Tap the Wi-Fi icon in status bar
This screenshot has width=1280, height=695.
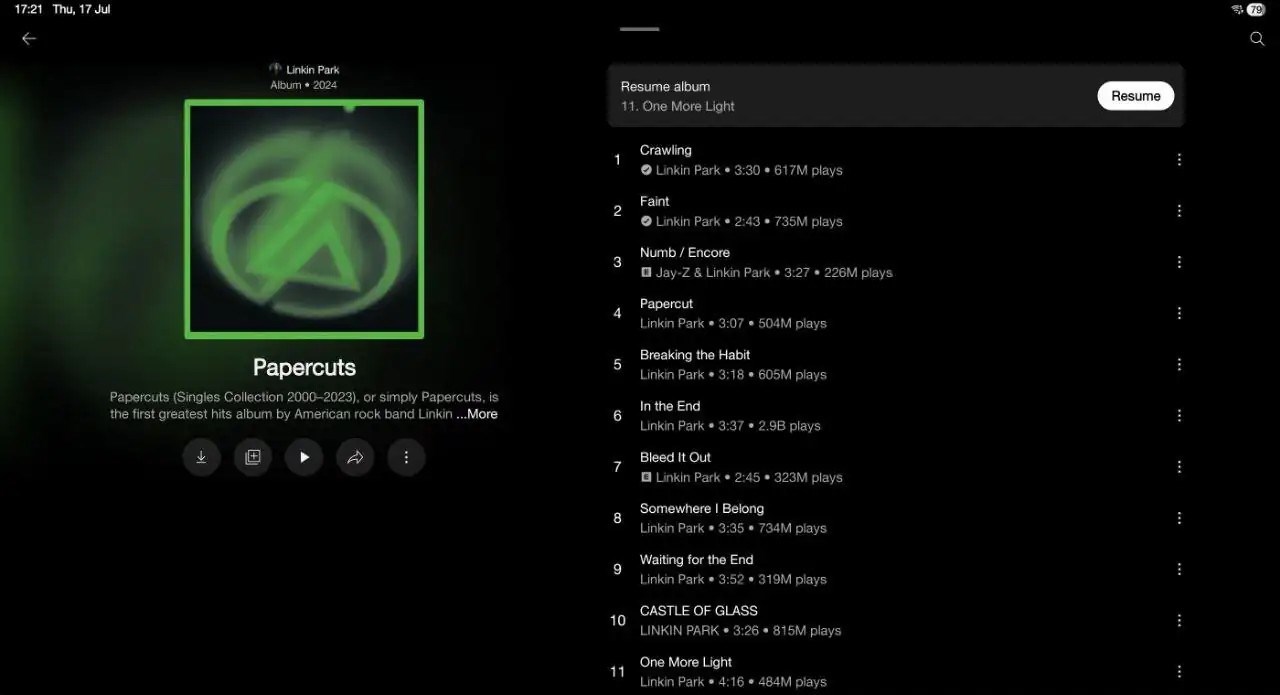tap(1236, 10)
